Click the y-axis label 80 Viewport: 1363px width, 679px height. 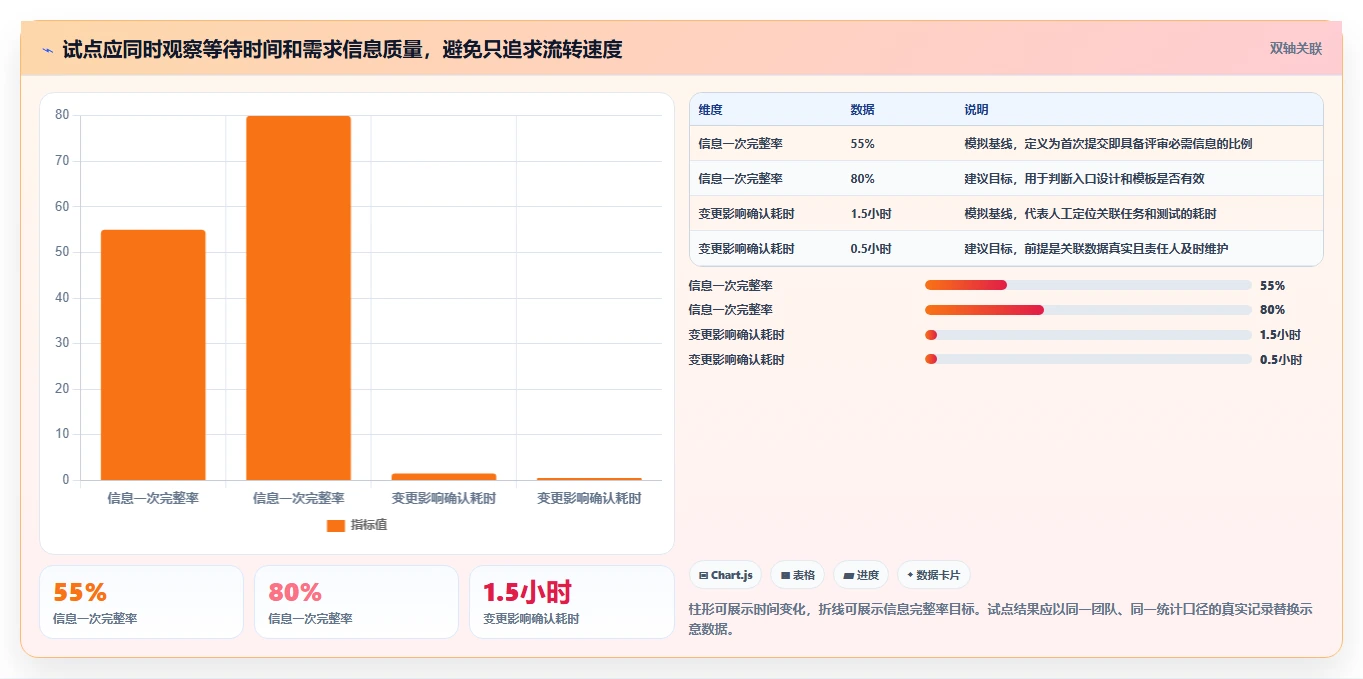[62, 115]
